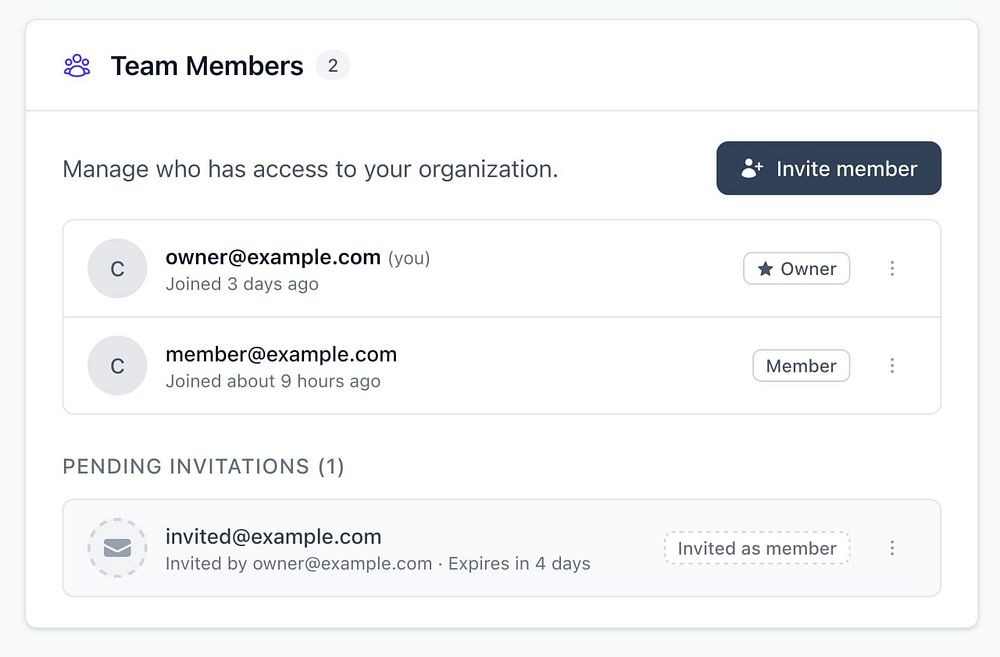Click the avatar next to member@example.com
Viewport: 1000px width, 657px height.
pos(117,366)
